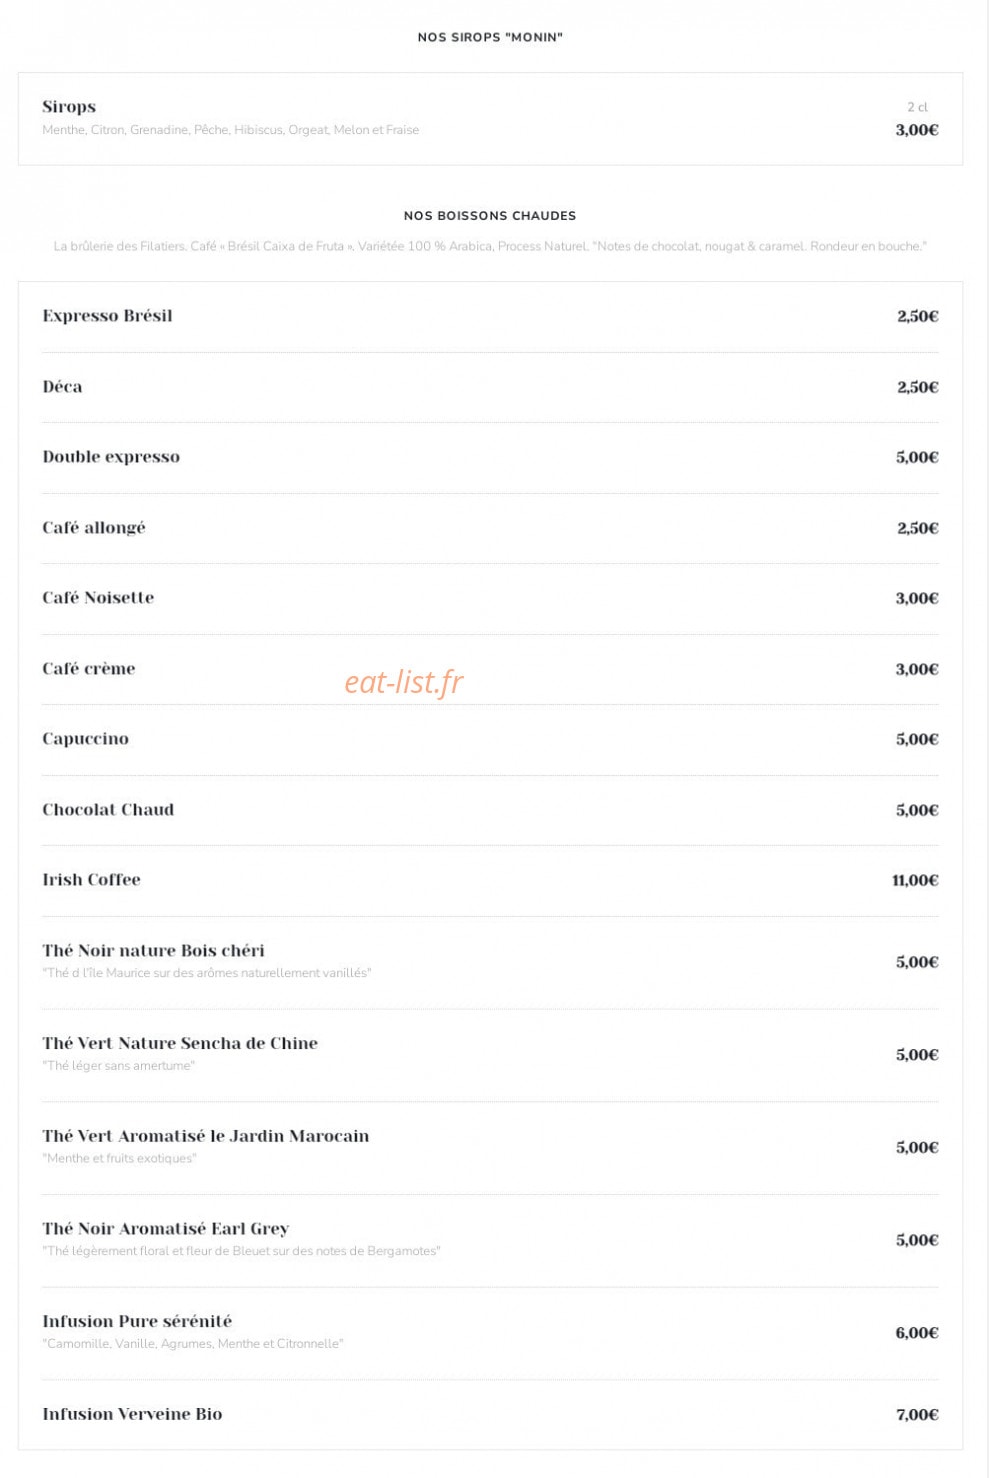Select Double expresso item
989x1478 pixels.
490,457
